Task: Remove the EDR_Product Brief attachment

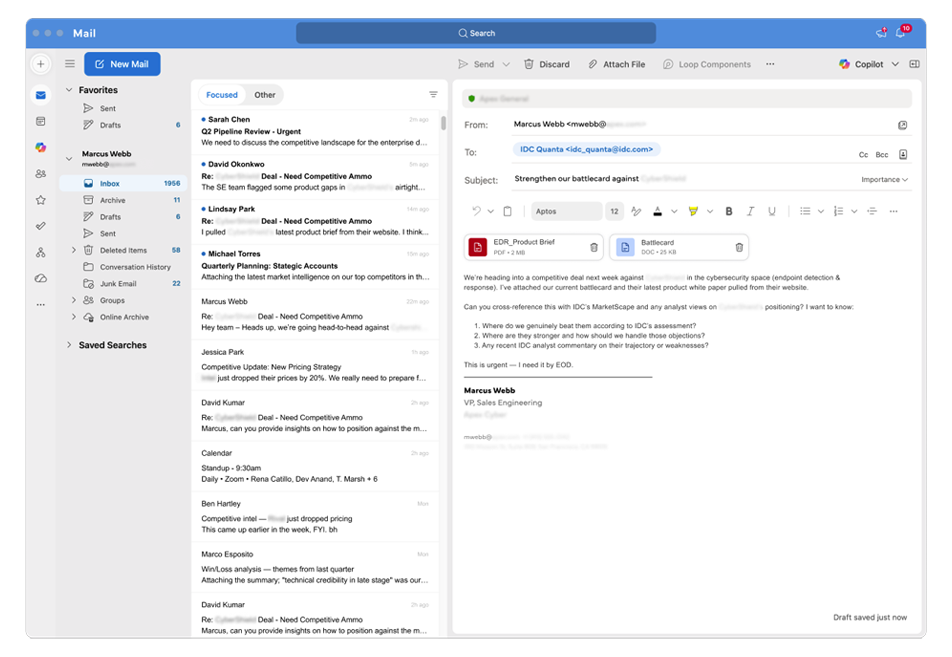Action: 593,247
